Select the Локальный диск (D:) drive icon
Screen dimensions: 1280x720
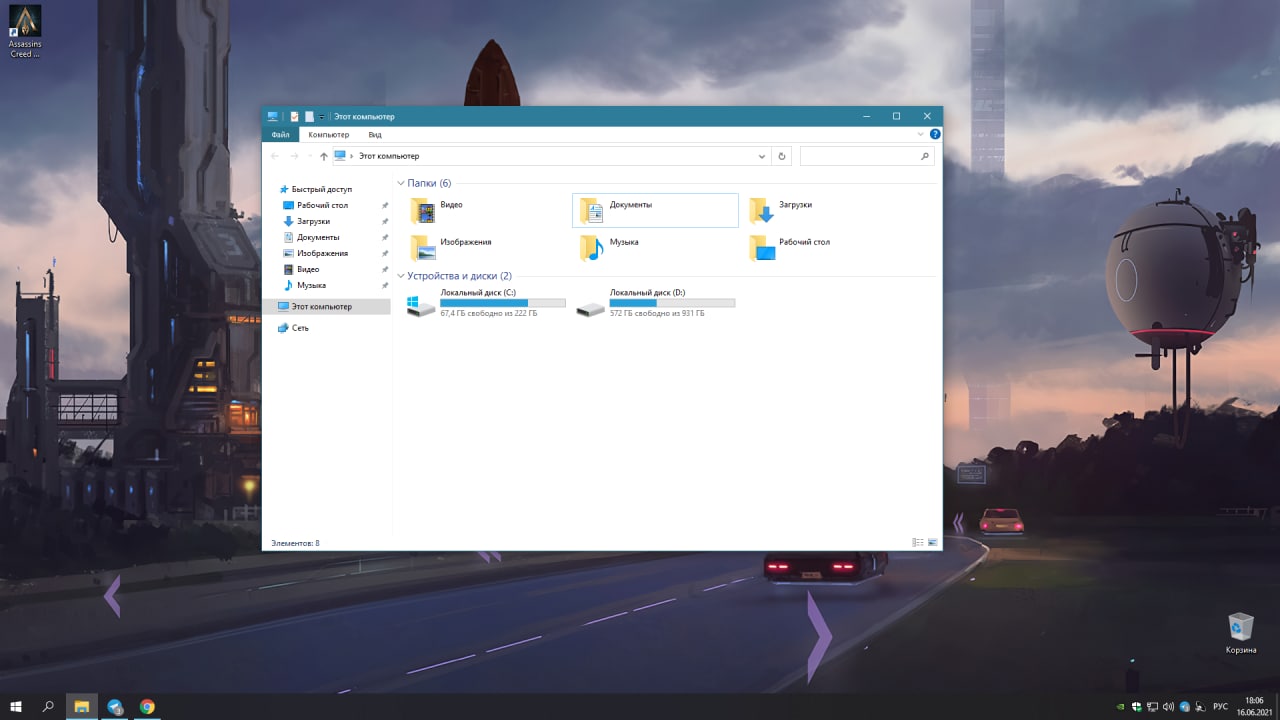tap(590, 307)
